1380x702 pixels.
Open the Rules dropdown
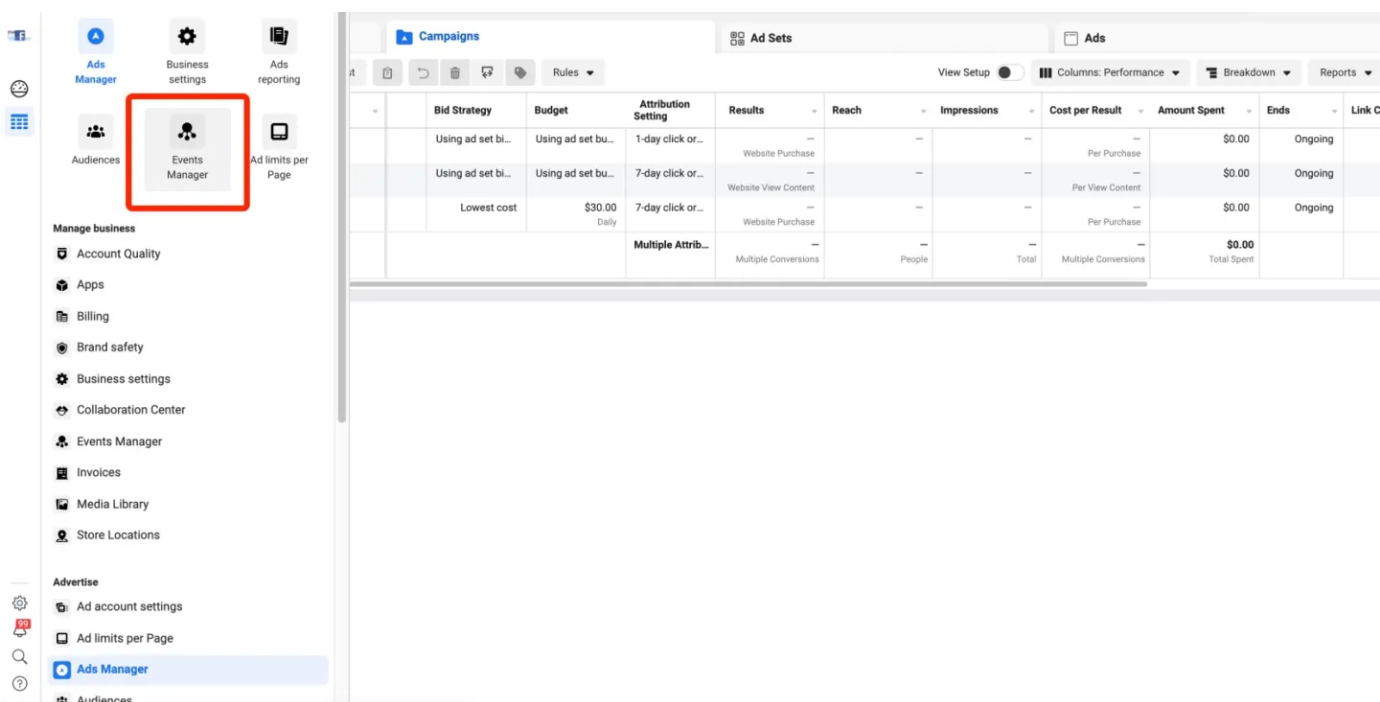click(573, 73)
